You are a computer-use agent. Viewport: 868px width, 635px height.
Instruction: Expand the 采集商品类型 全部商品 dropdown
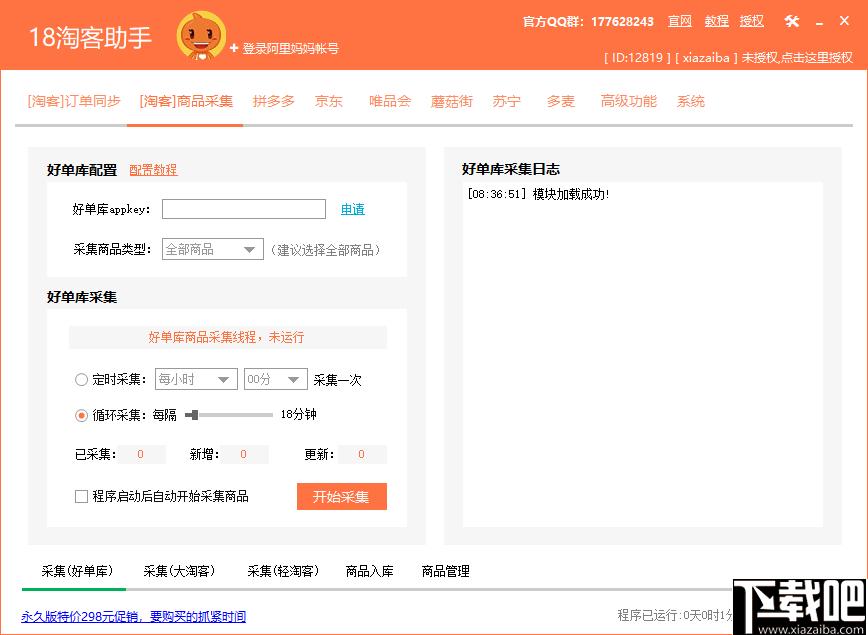[213, 250]
